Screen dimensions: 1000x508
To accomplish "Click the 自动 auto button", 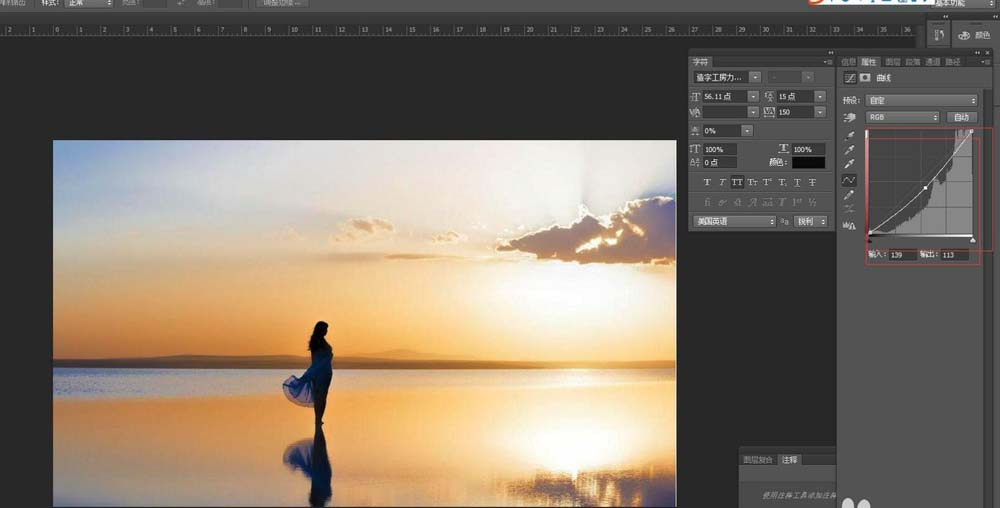I will pyautogui.click(x=962, y=117).
